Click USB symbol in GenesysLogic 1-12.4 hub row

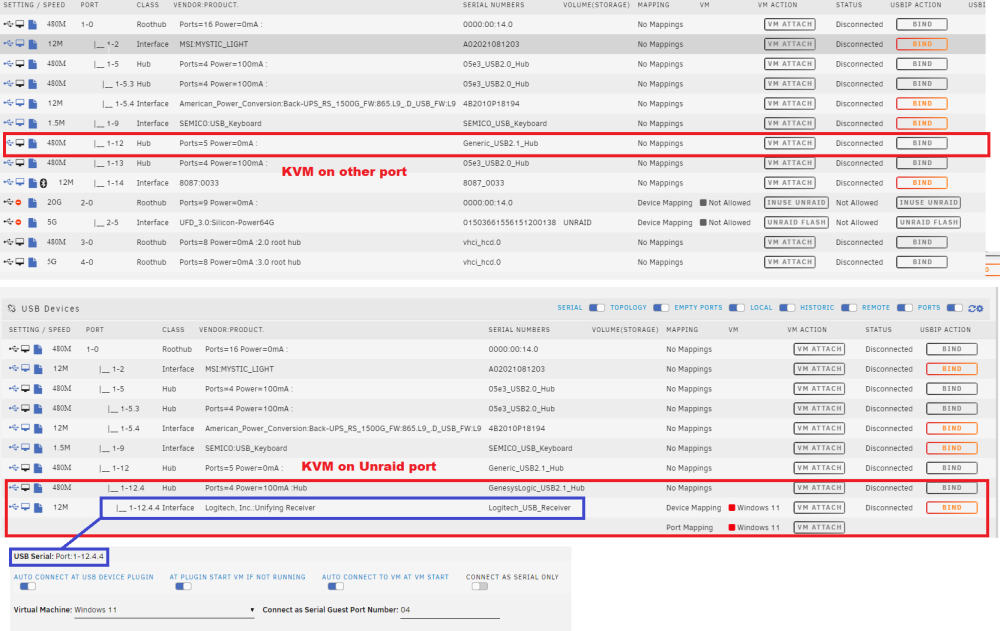coord(14,487)
